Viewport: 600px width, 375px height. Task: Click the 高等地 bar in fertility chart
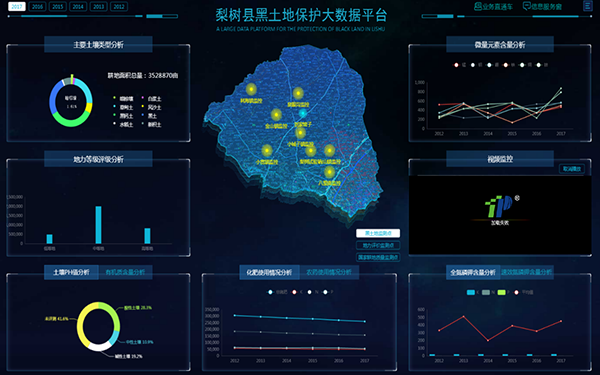(147, 236)
